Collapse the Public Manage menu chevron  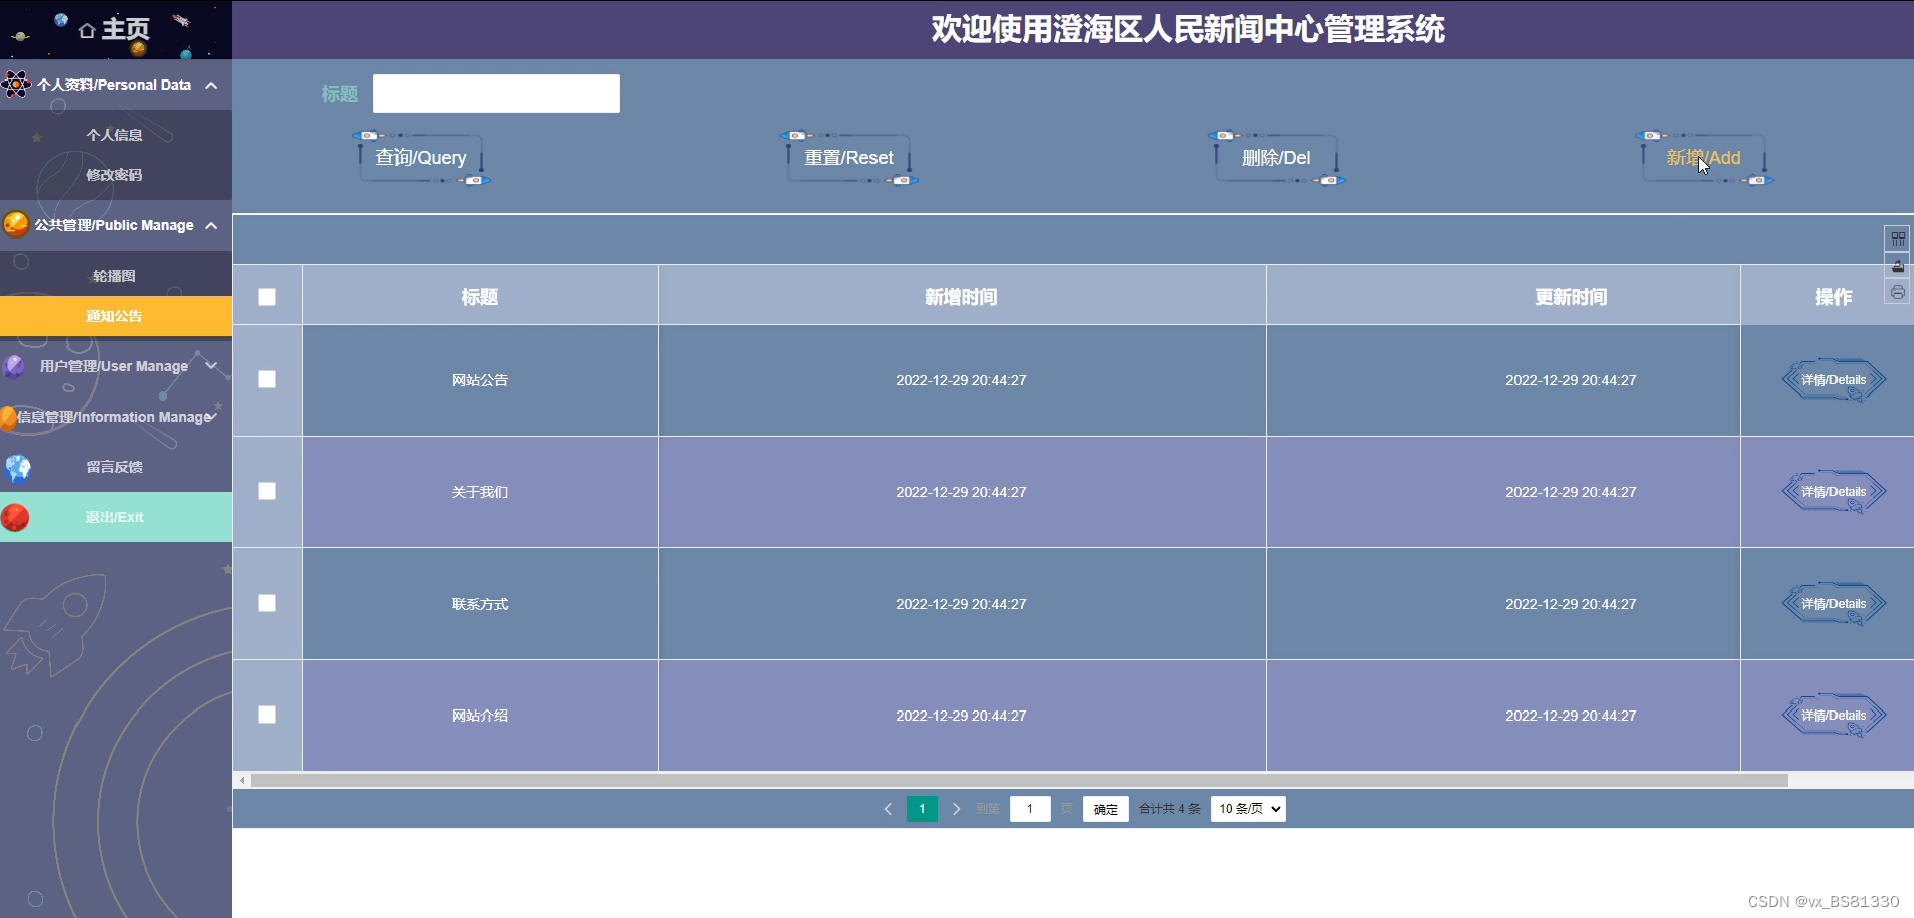pyautogui.click(x=211, y=225)
